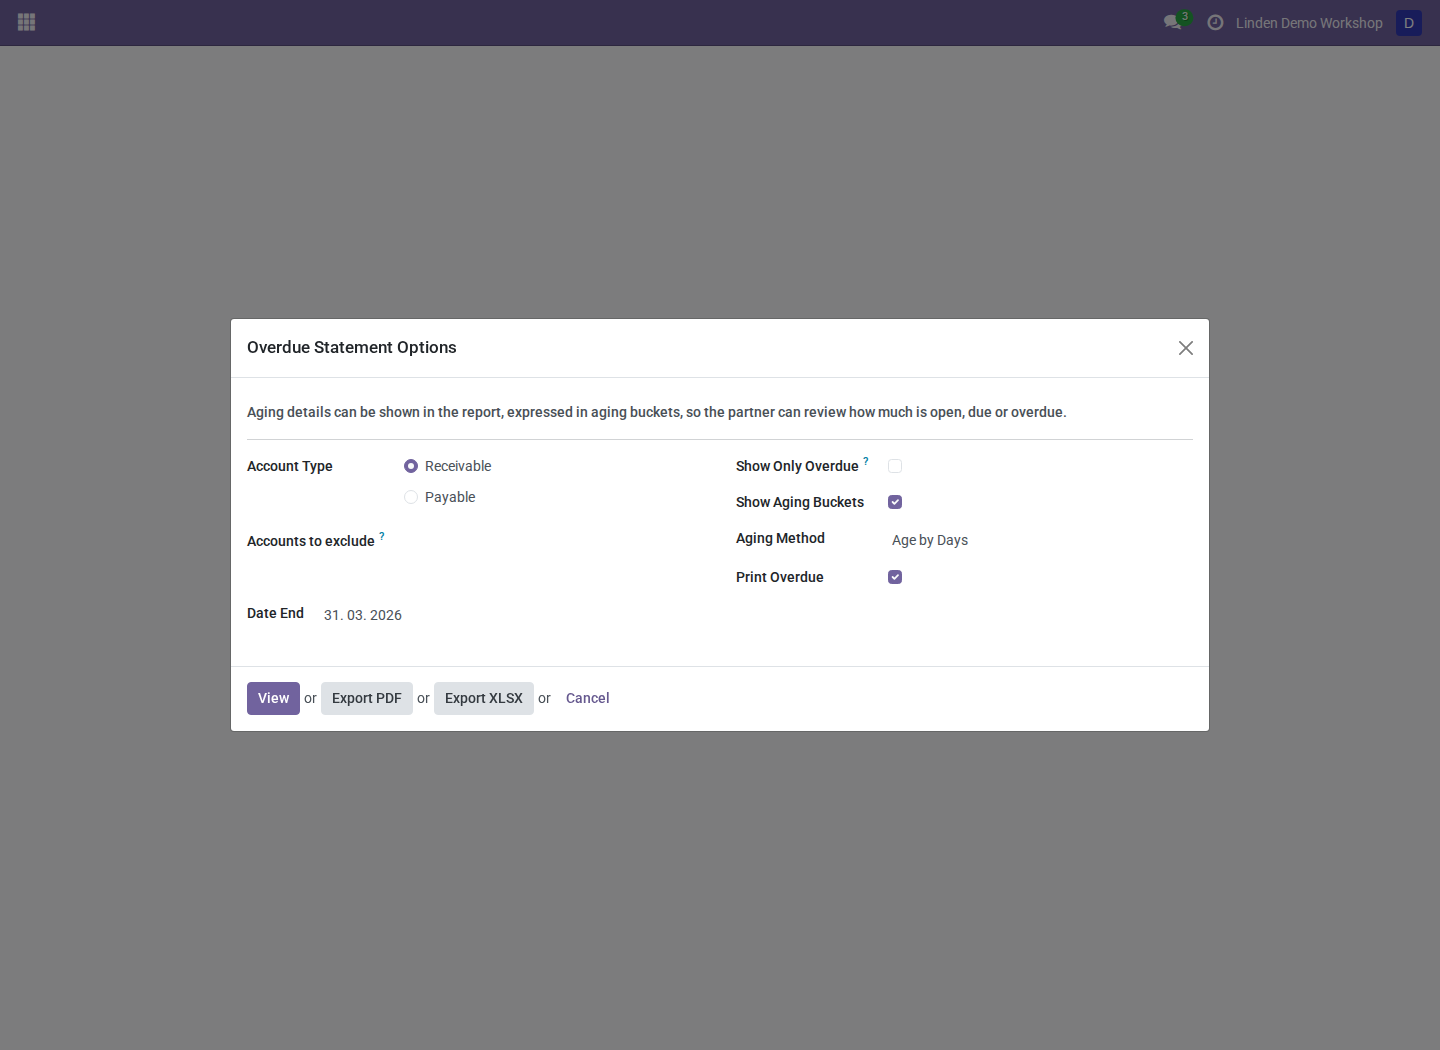Open the Aging Method dropdown

click(x=1040, y=540)
